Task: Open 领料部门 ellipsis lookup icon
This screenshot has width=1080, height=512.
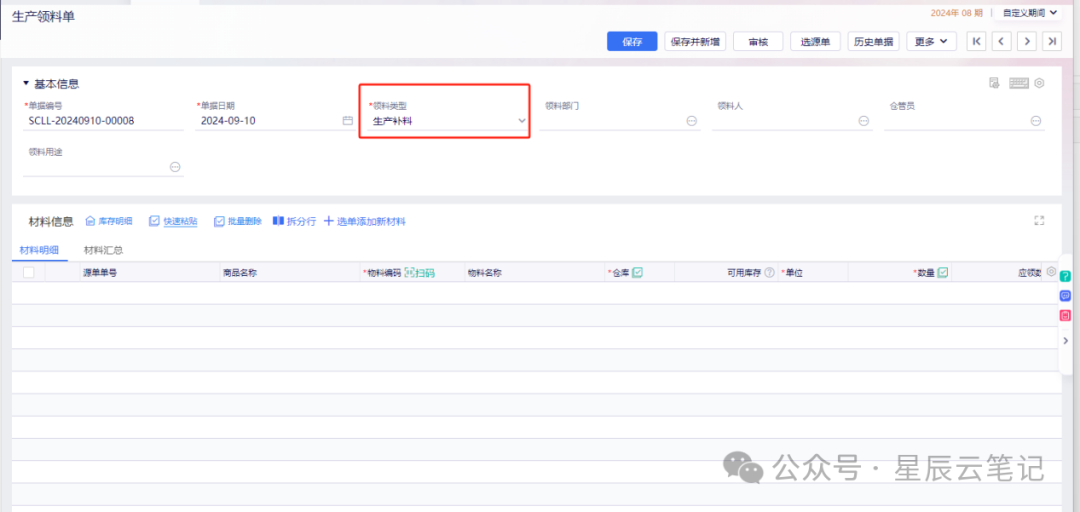Action: 692,121
